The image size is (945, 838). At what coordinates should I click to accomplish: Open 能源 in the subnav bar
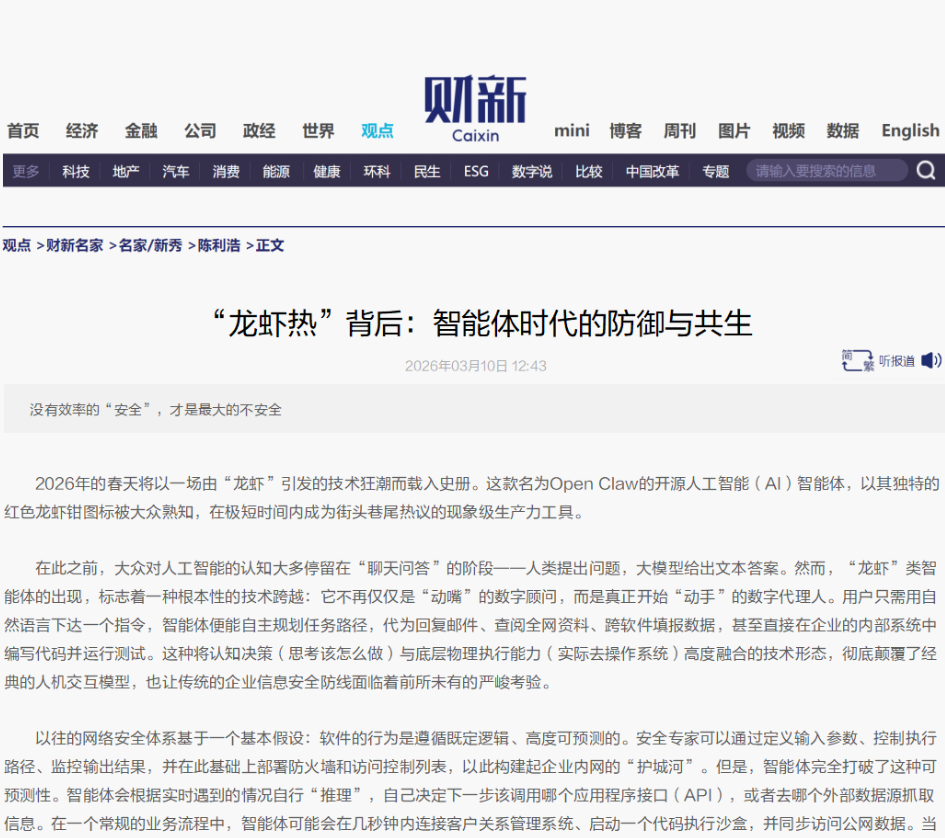point(276,172)
